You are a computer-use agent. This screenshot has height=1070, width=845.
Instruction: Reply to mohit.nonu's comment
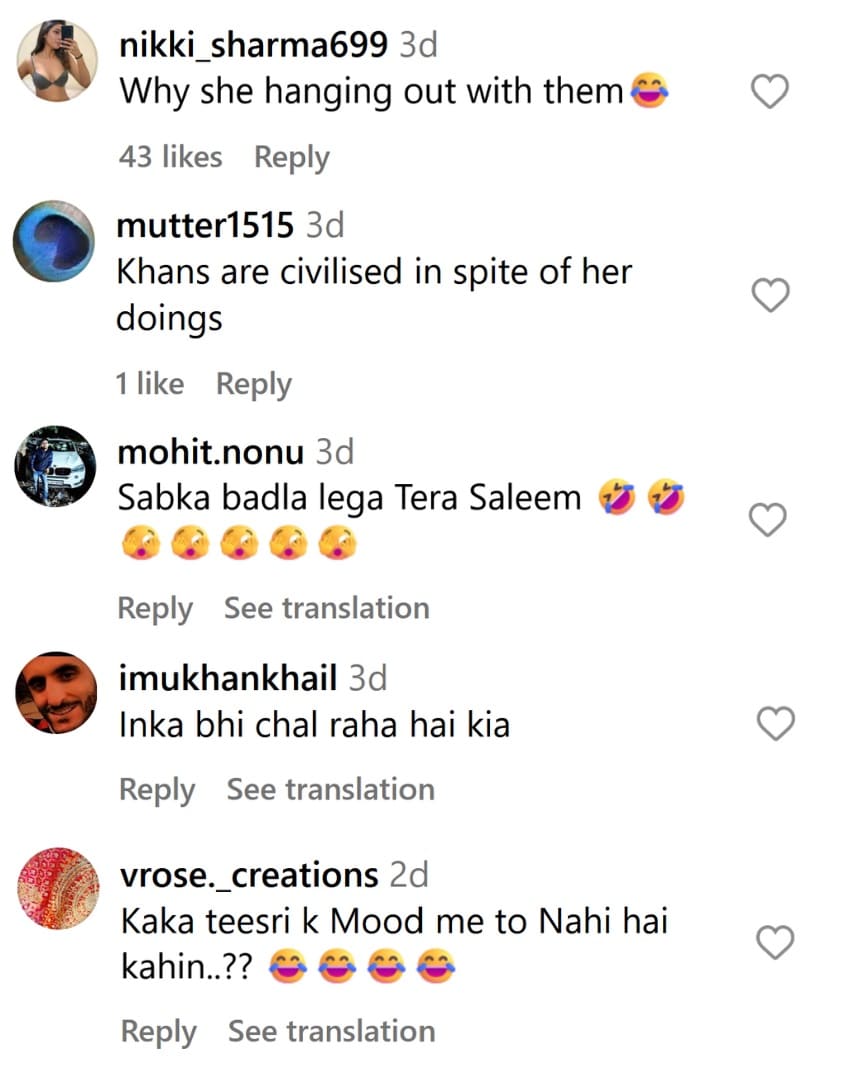tap(155, 608)
